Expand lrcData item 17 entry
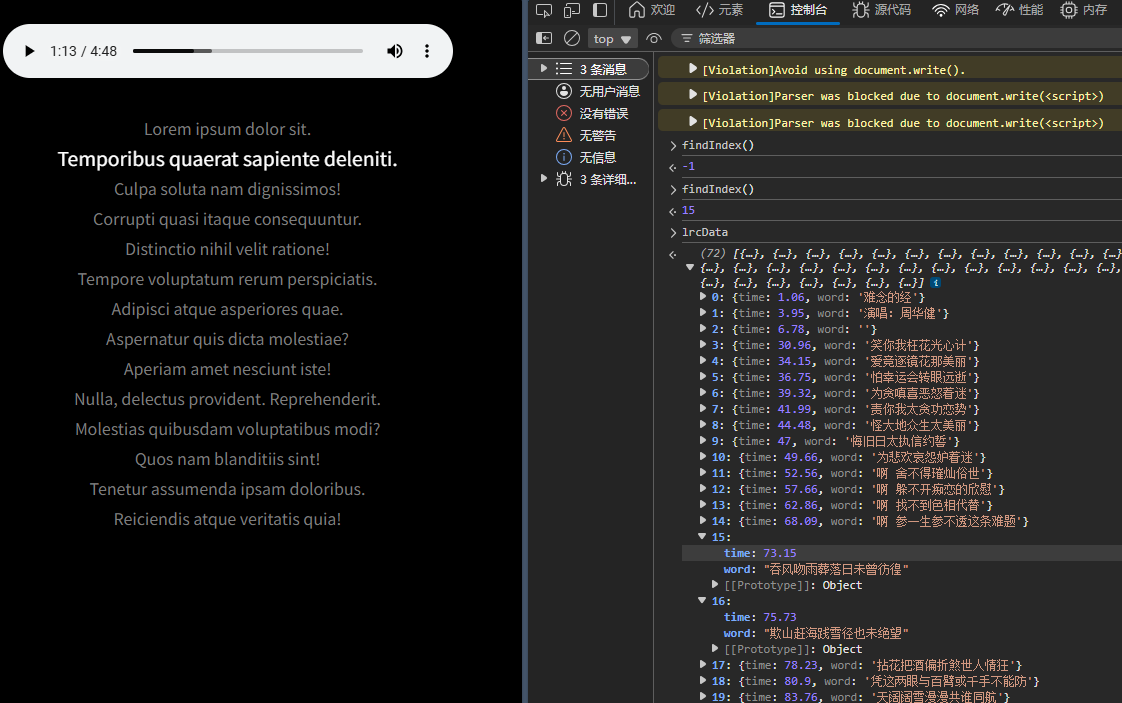 coord(702,665)
